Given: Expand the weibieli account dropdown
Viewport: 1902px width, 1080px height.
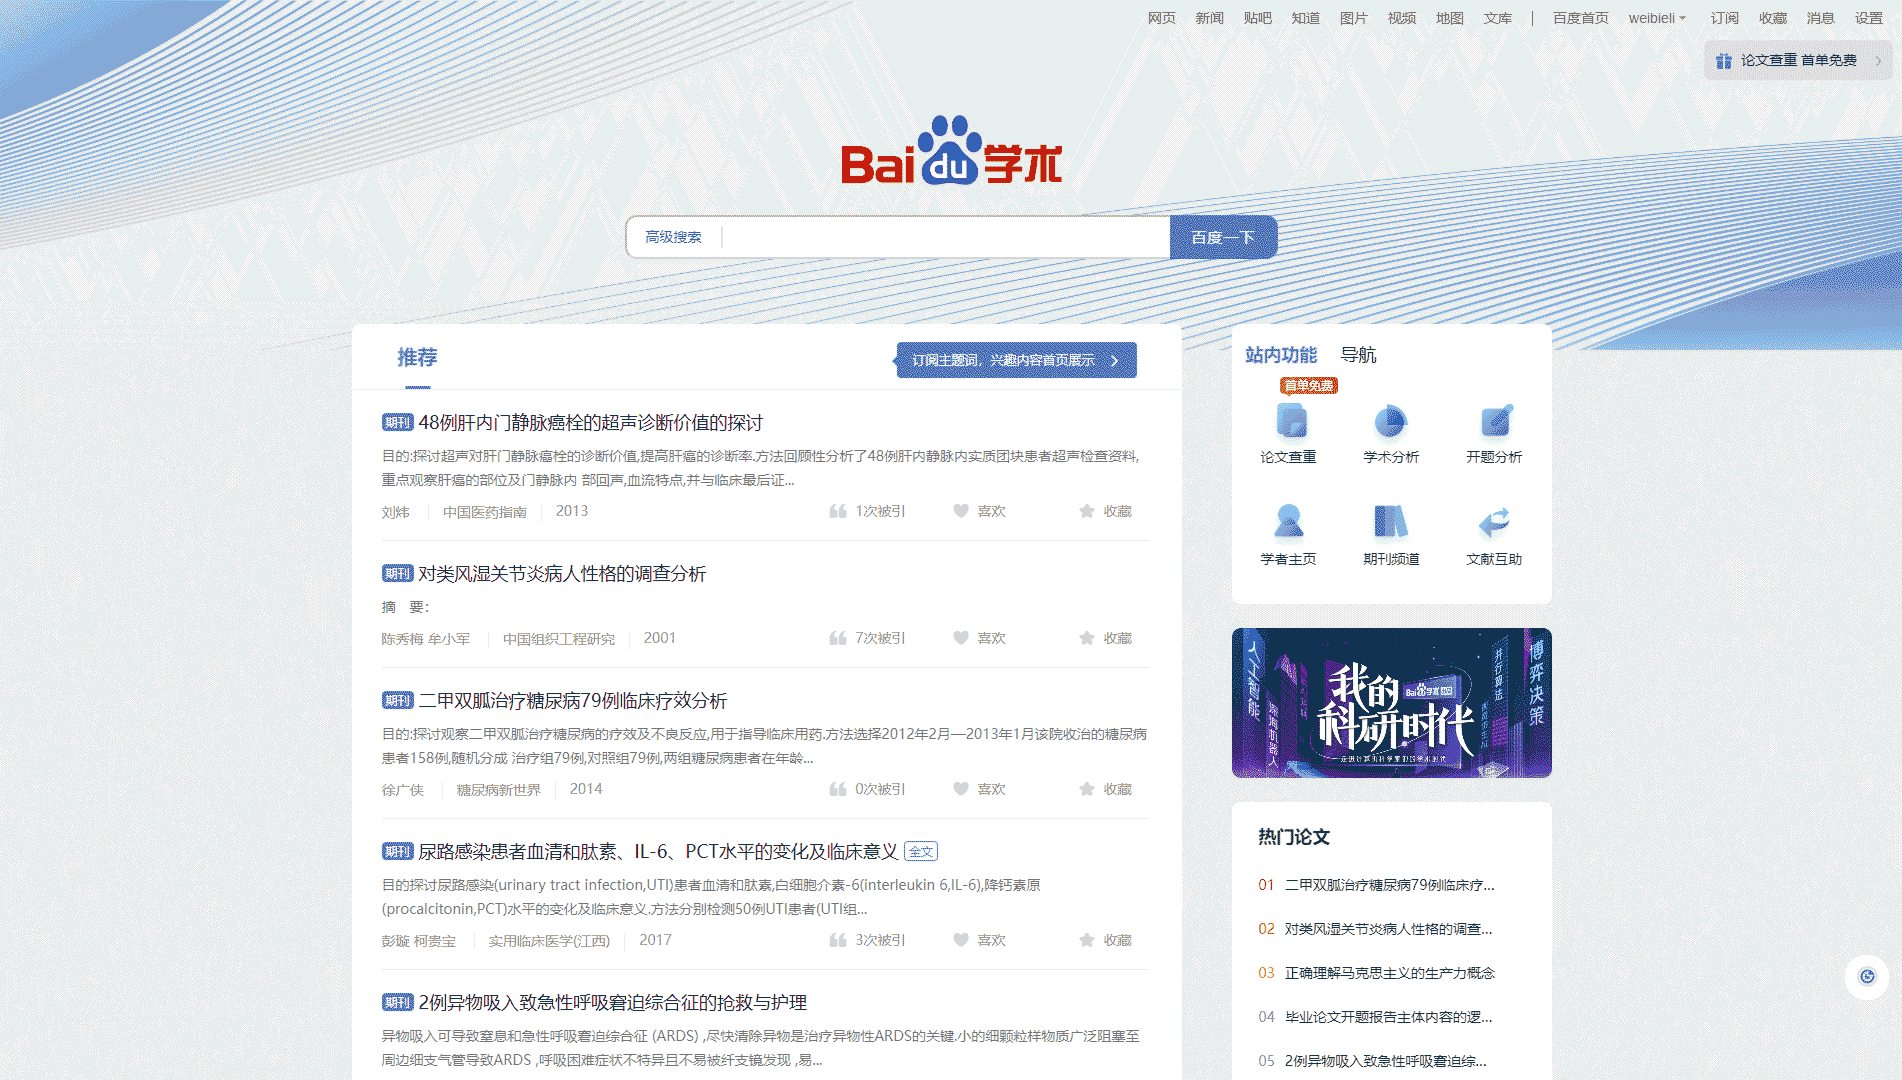Looking at the screenshot, I should tap(1657, 18).
